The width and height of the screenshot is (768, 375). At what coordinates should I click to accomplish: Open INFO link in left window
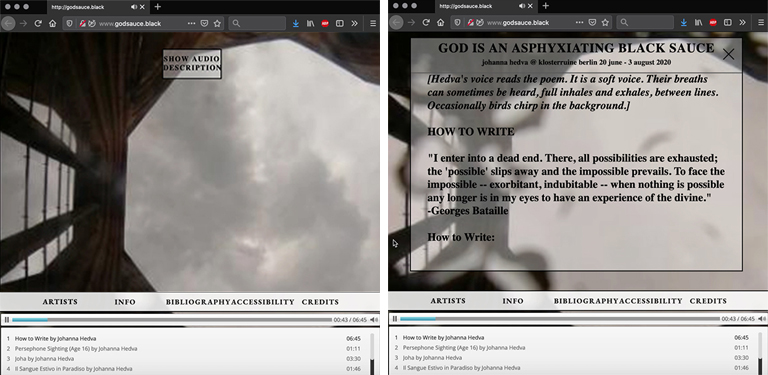point(125,302)
